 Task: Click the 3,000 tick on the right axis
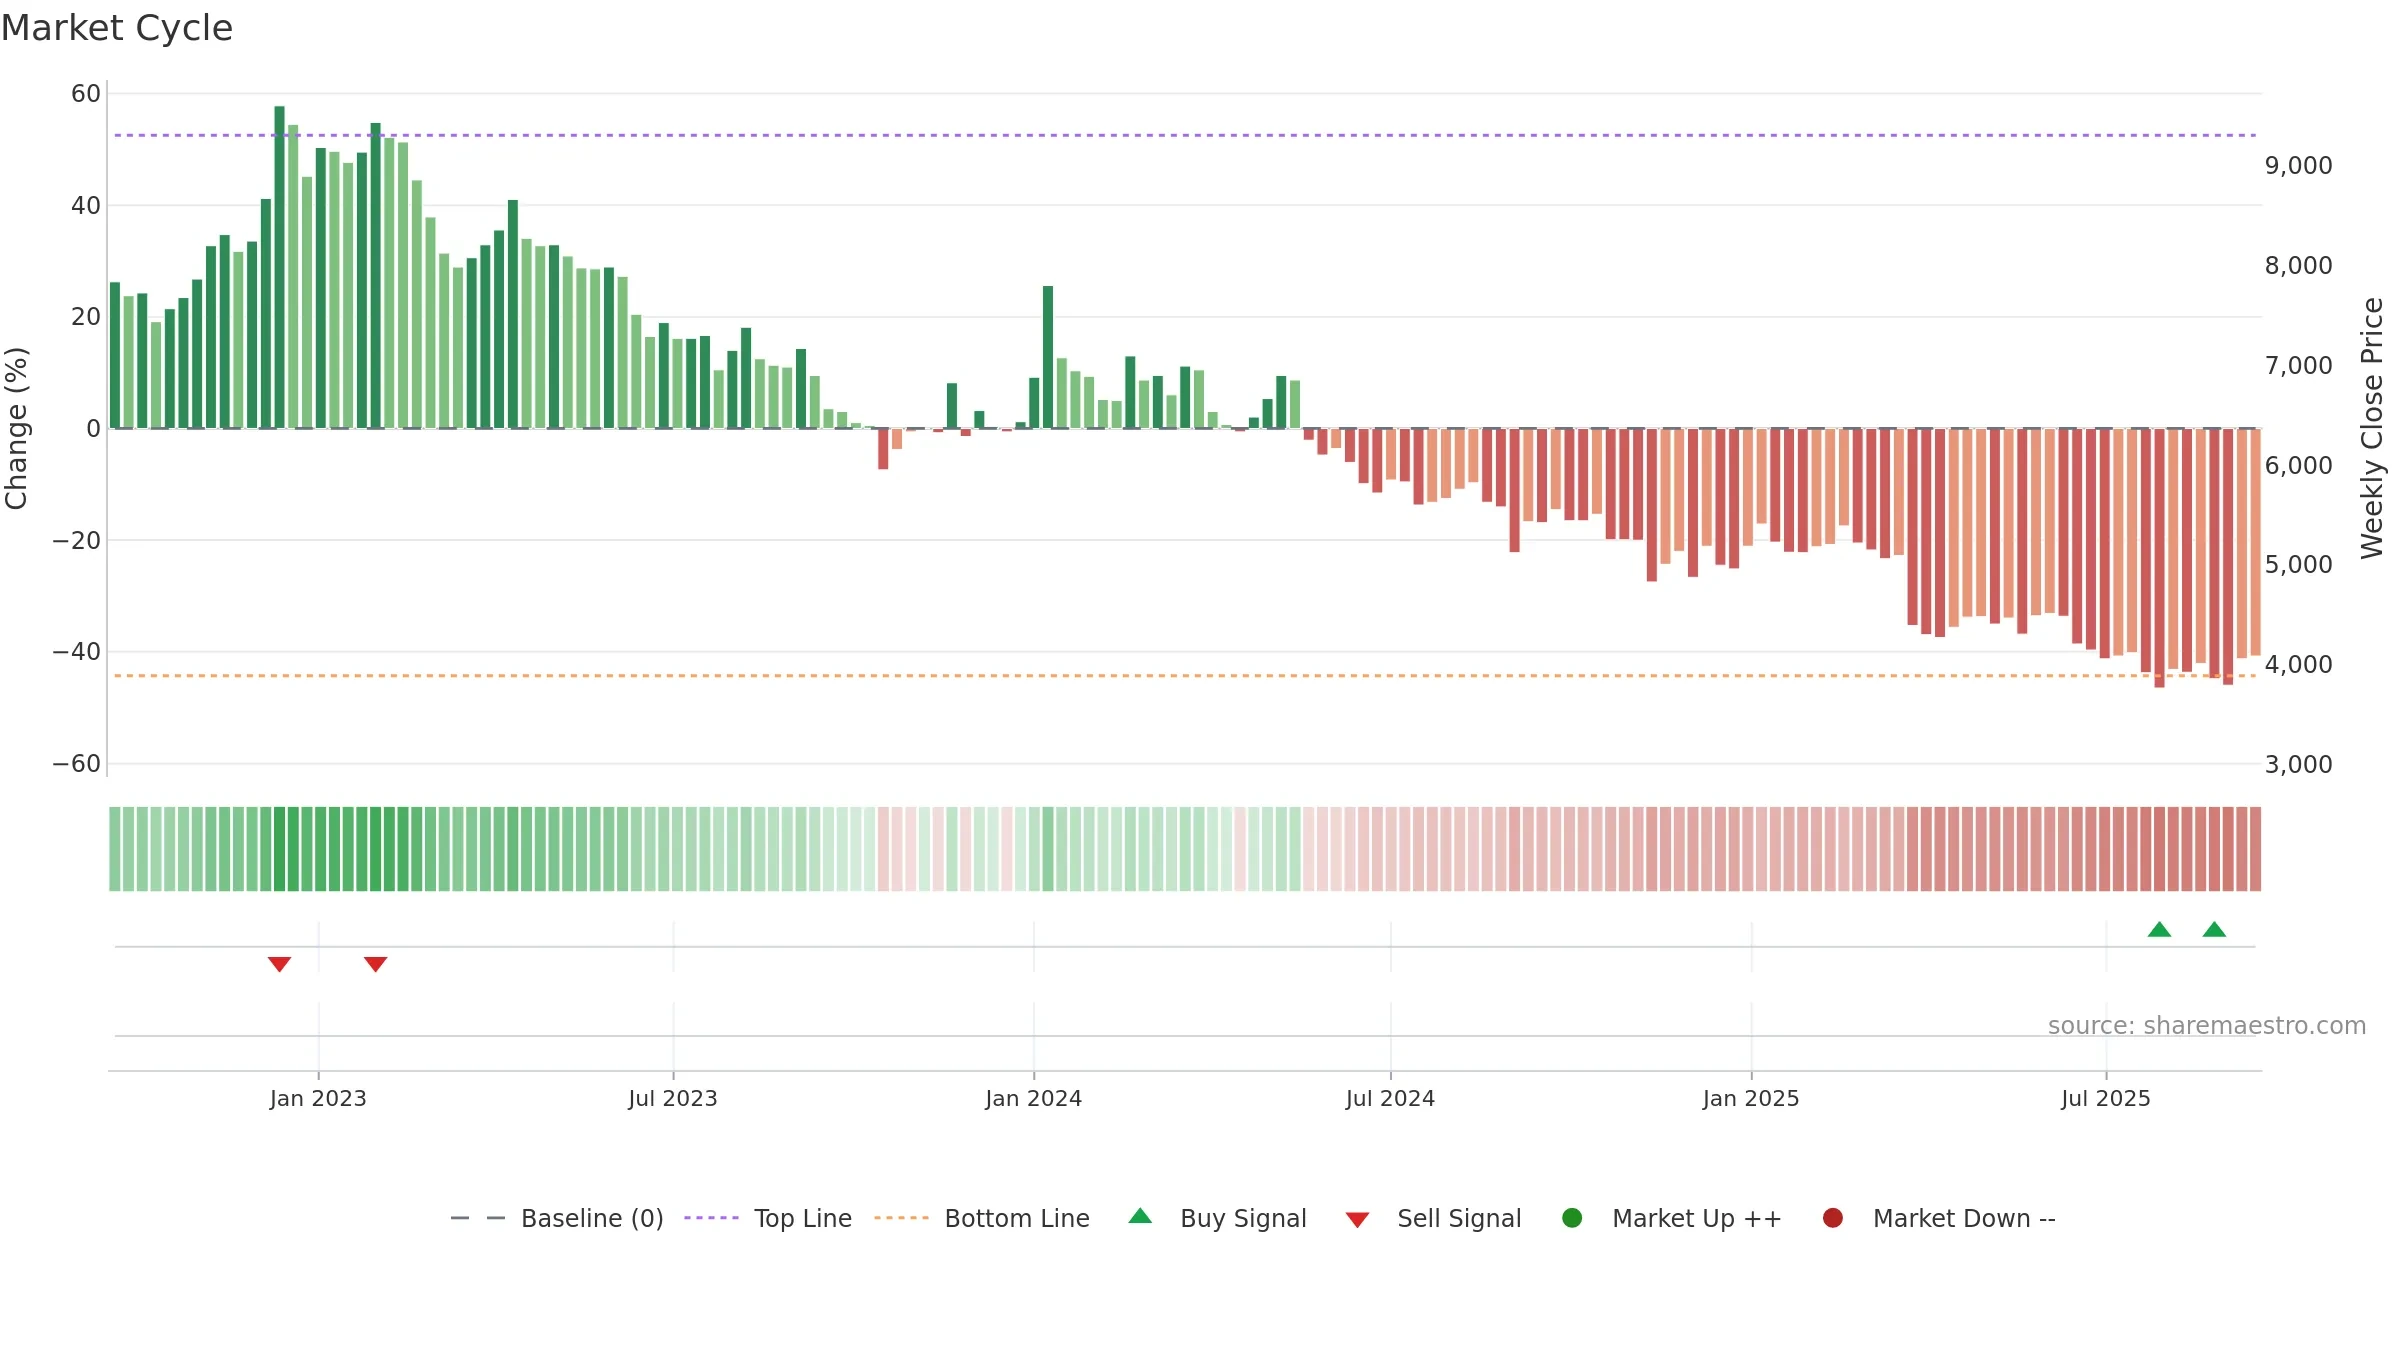tap(2299, 765)
